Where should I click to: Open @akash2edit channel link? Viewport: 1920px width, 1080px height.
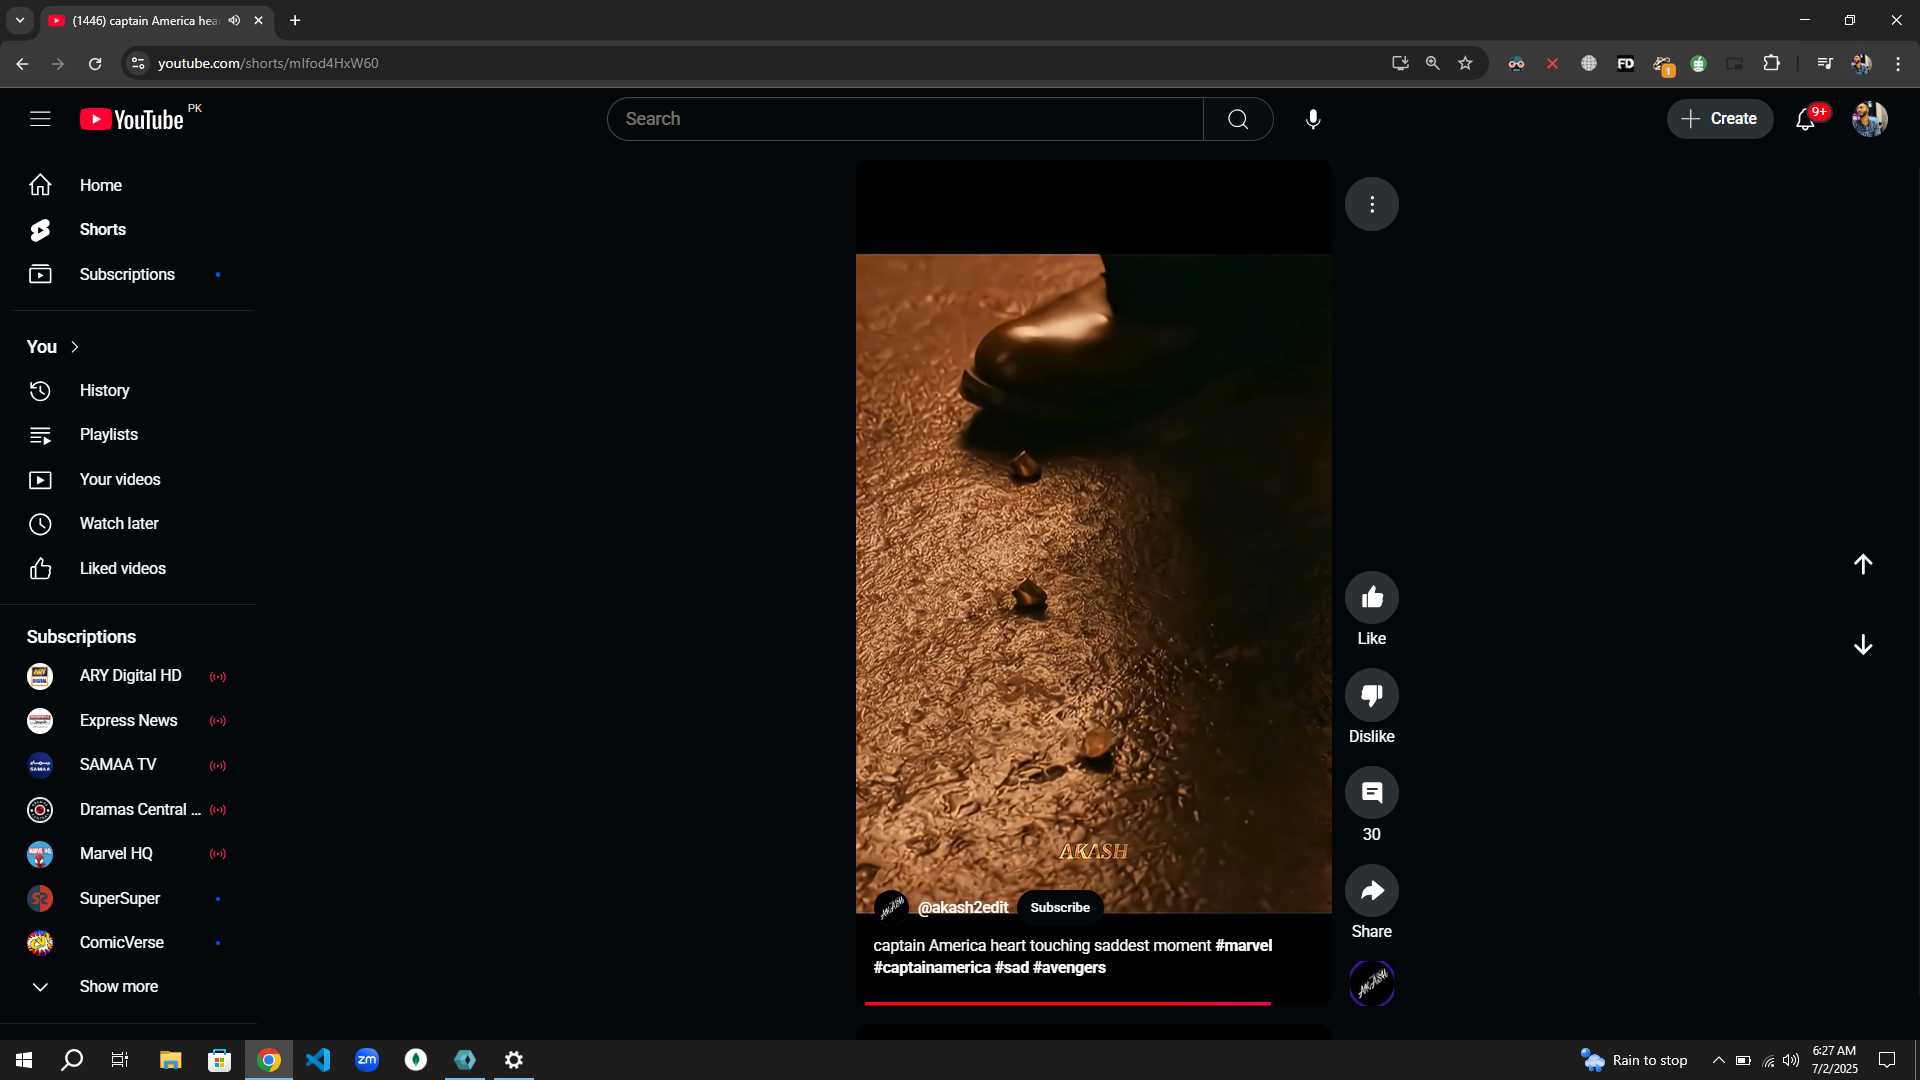pyautogui.click(x=963, y=907)
